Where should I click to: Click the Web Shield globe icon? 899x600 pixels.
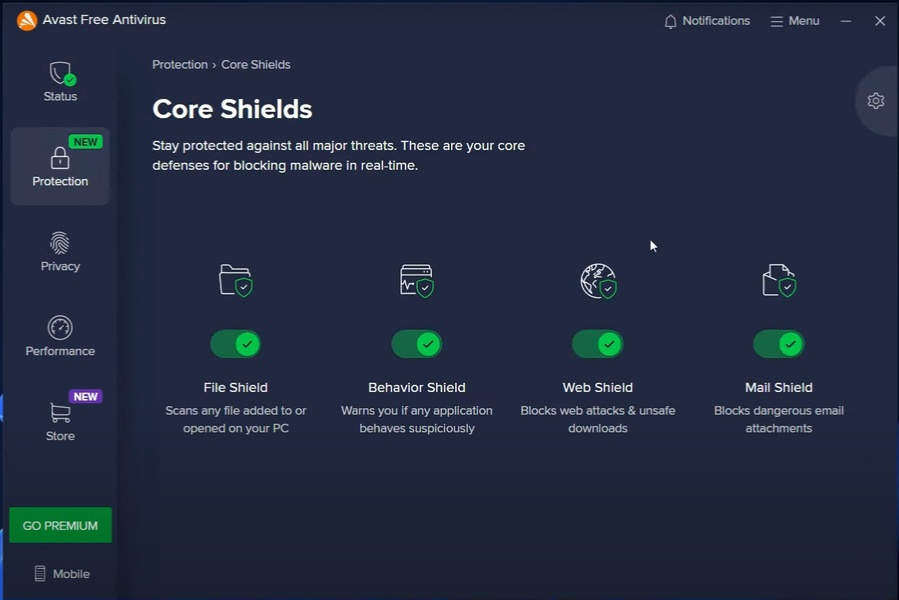598,281
